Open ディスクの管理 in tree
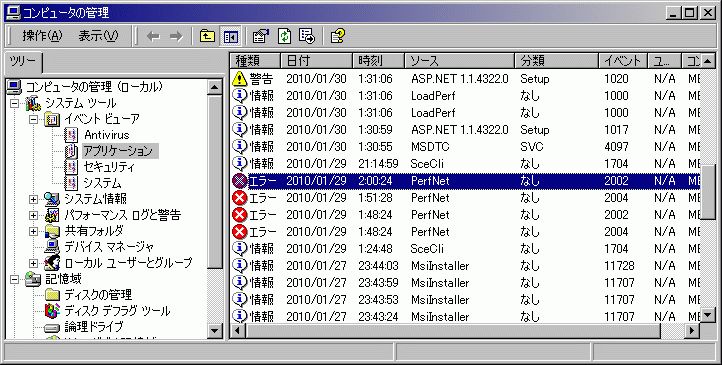This screenshot has height=365, width=722. coord(98,295)
